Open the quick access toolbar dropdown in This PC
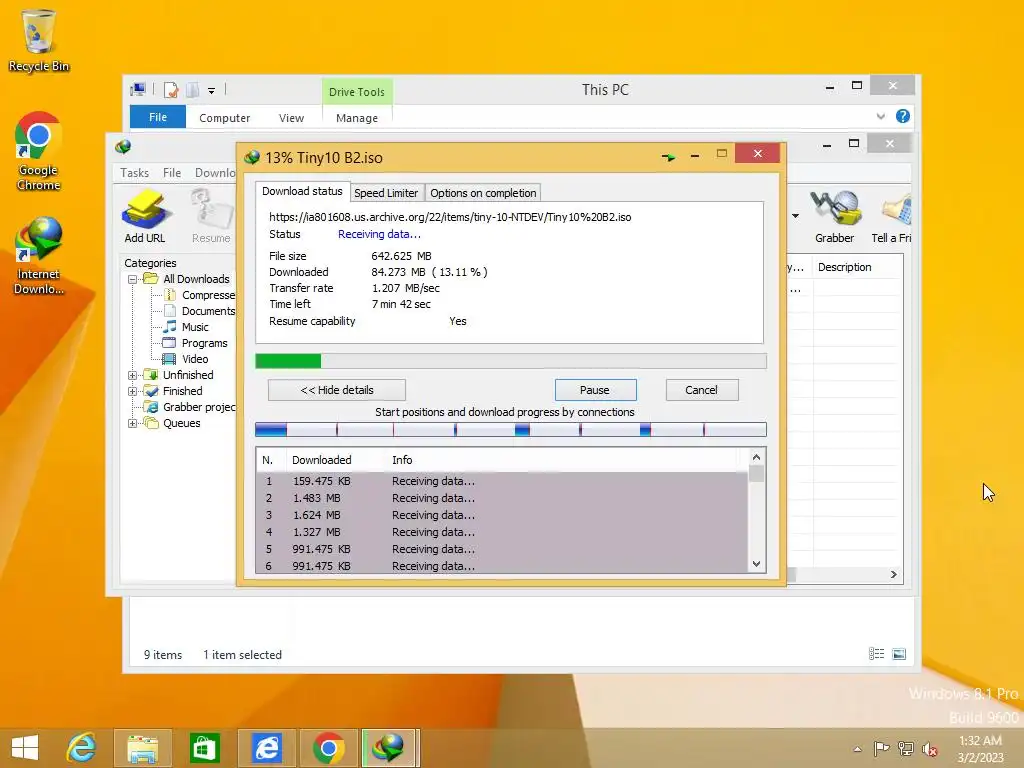This screenshot has width=1024, height=768. [x=212, y=91]
